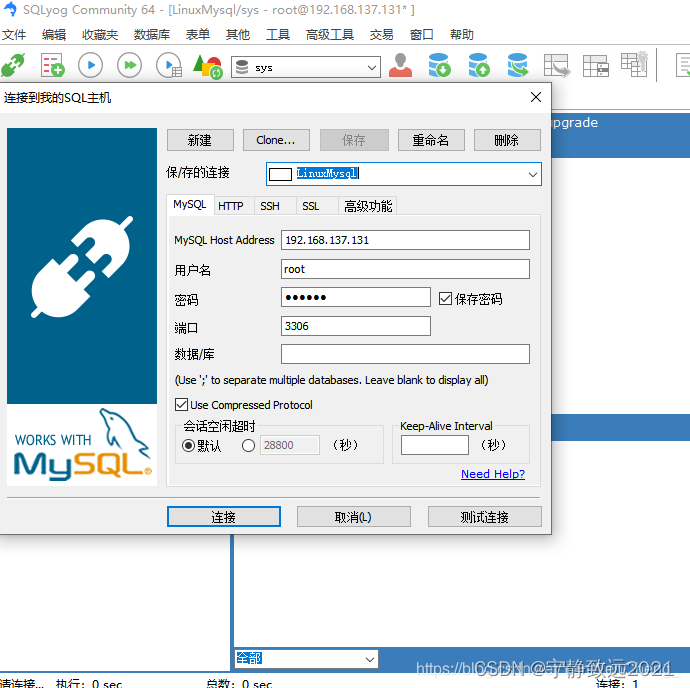Click the 密码 password field

pos(356,297)
